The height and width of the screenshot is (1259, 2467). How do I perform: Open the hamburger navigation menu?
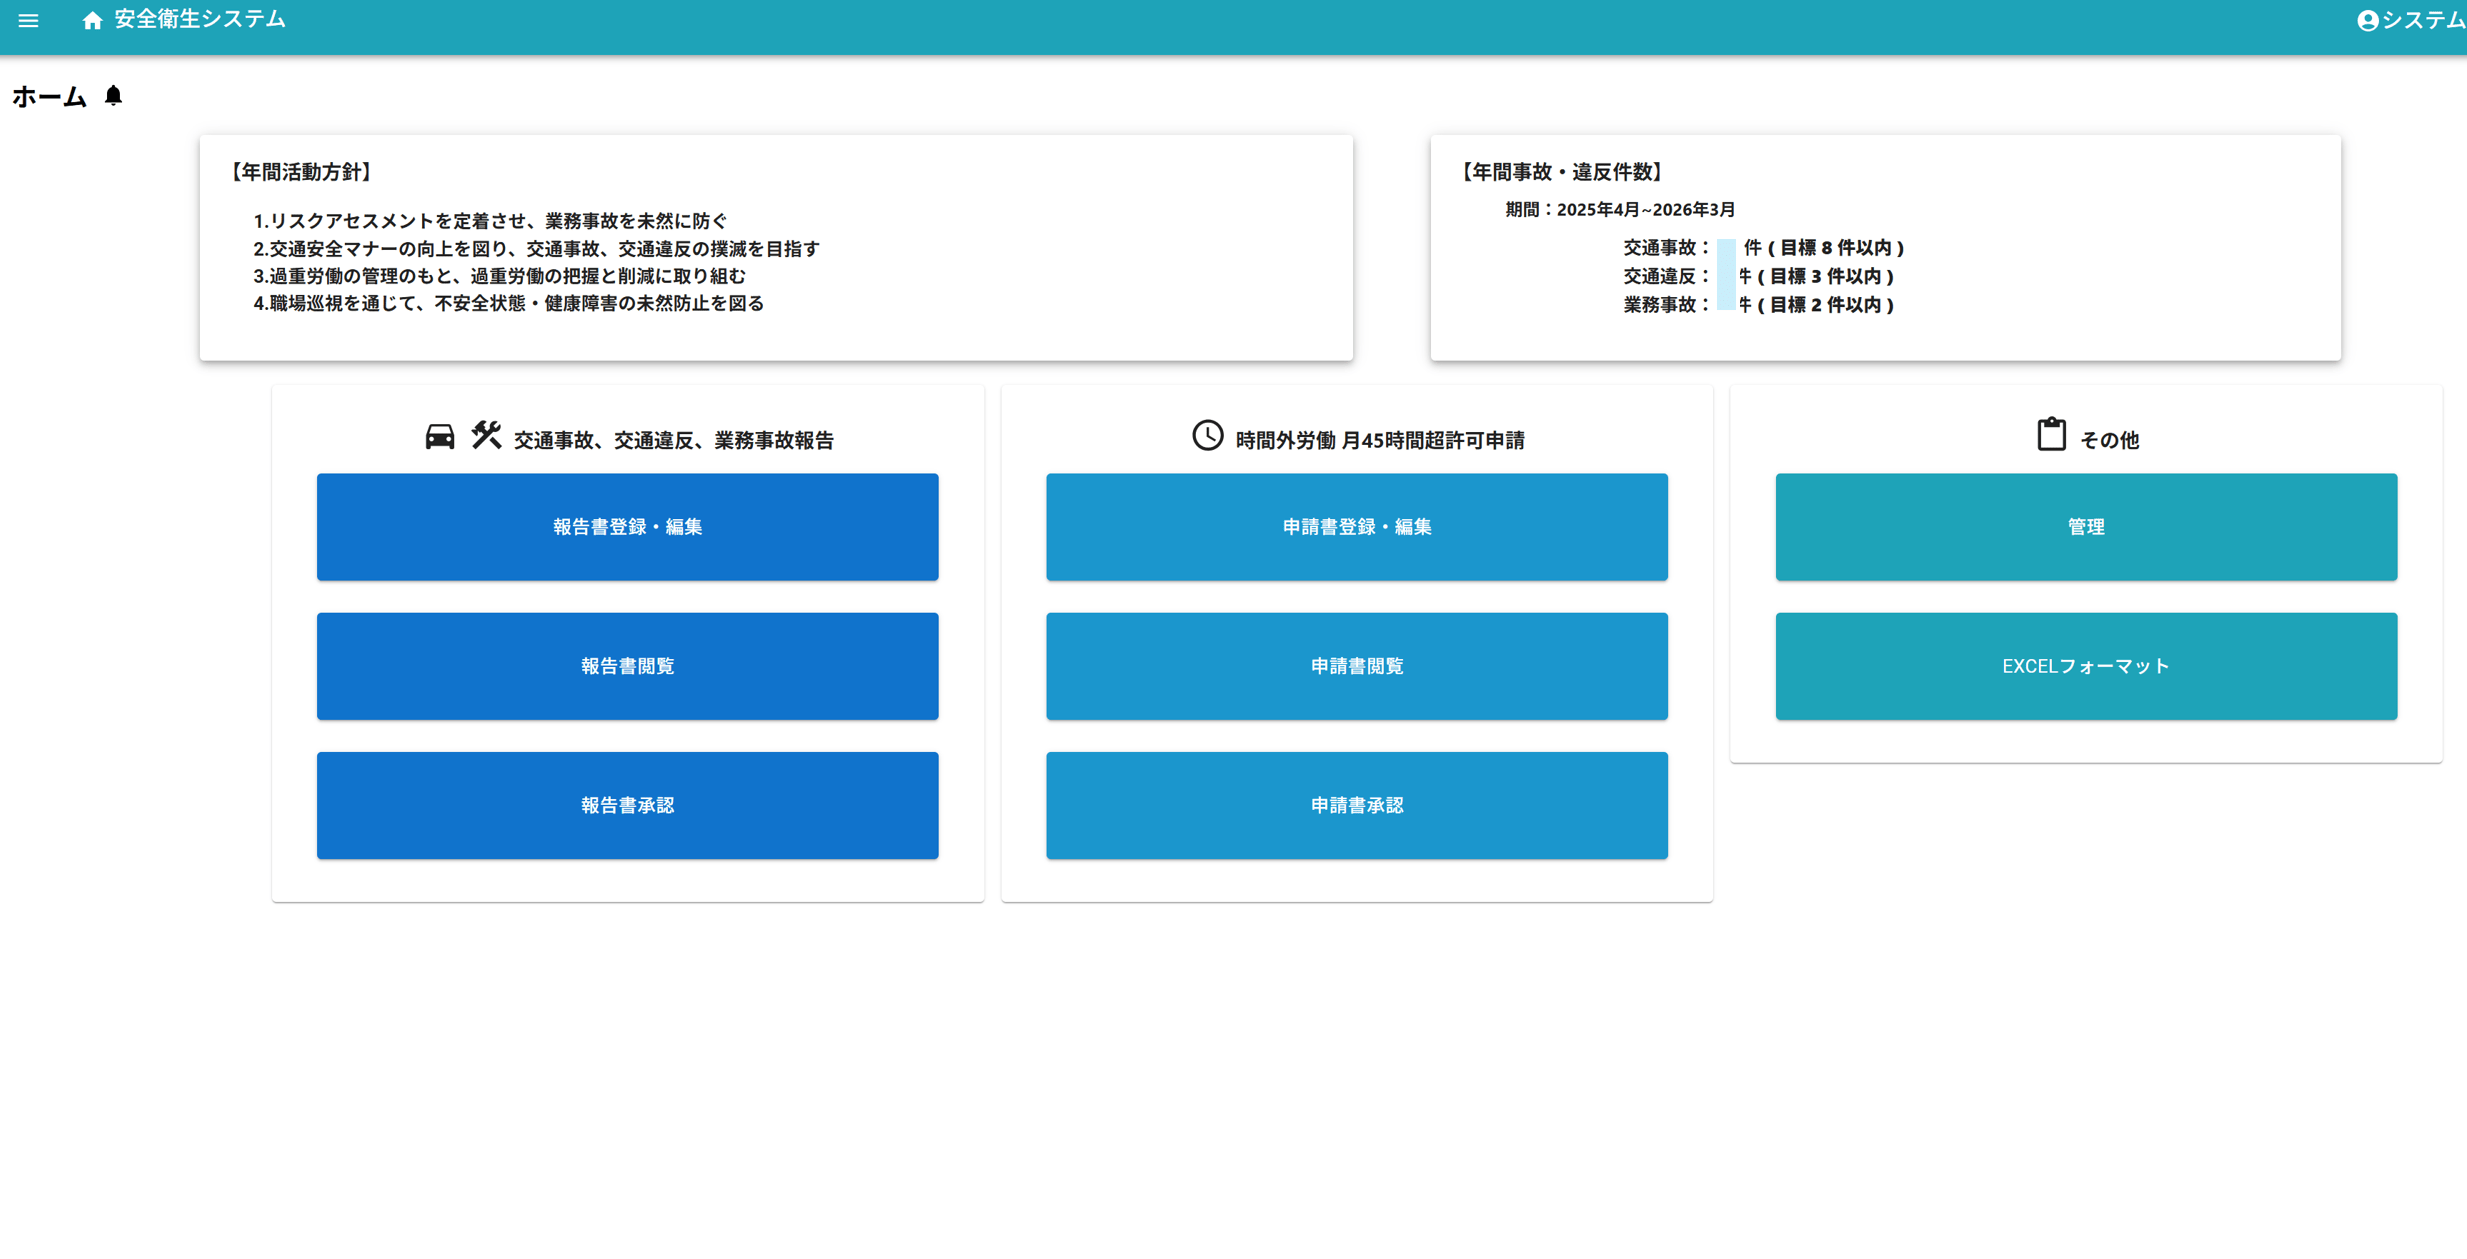[x=28, y=20]
